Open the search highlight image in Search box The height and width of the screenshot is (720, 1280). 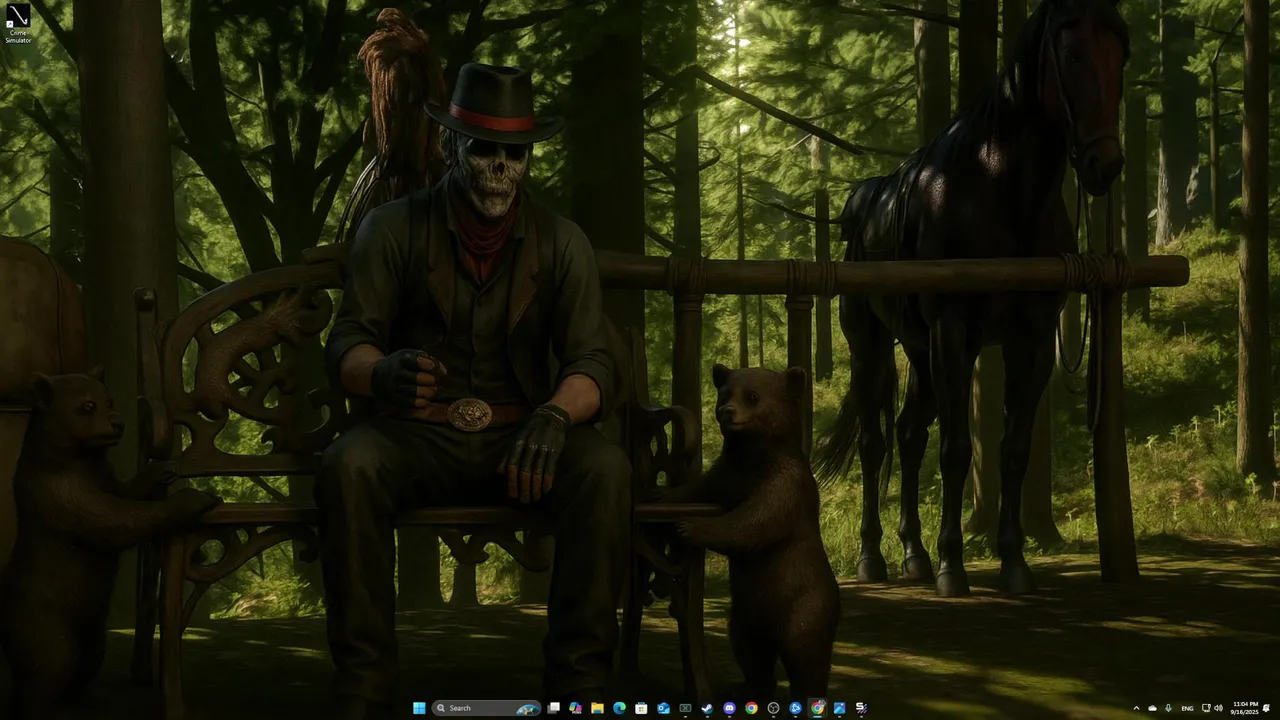(528, 708)
